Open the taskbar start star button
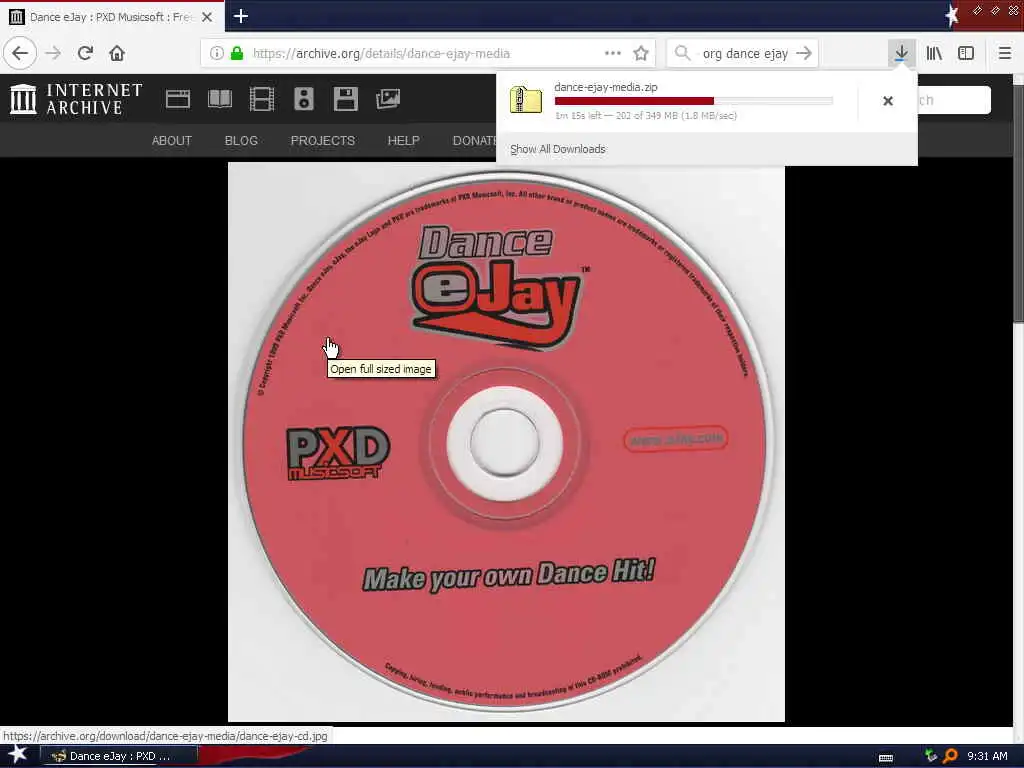This screenshot has height=768, width=1024. (17, 755)
